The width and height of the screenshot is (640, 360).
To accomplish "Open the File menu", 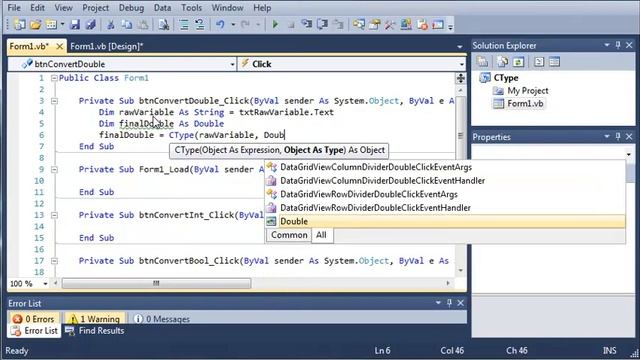I will click(14, 8).
